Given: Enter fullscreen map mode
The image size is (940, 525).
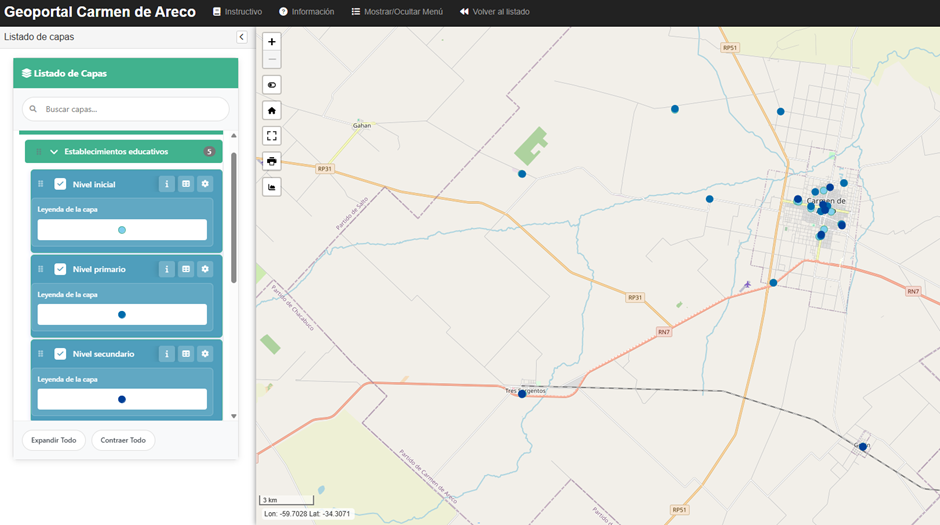Looking at the screenshot, I should pos(272,135).
